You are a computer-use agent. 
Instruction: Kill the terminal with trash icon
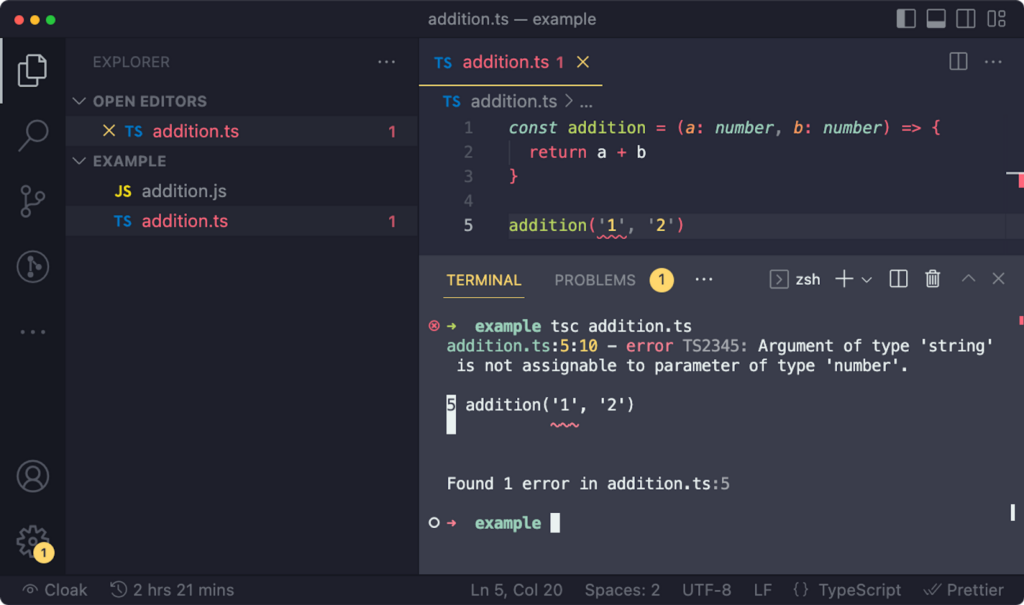[x=932, y=280]
